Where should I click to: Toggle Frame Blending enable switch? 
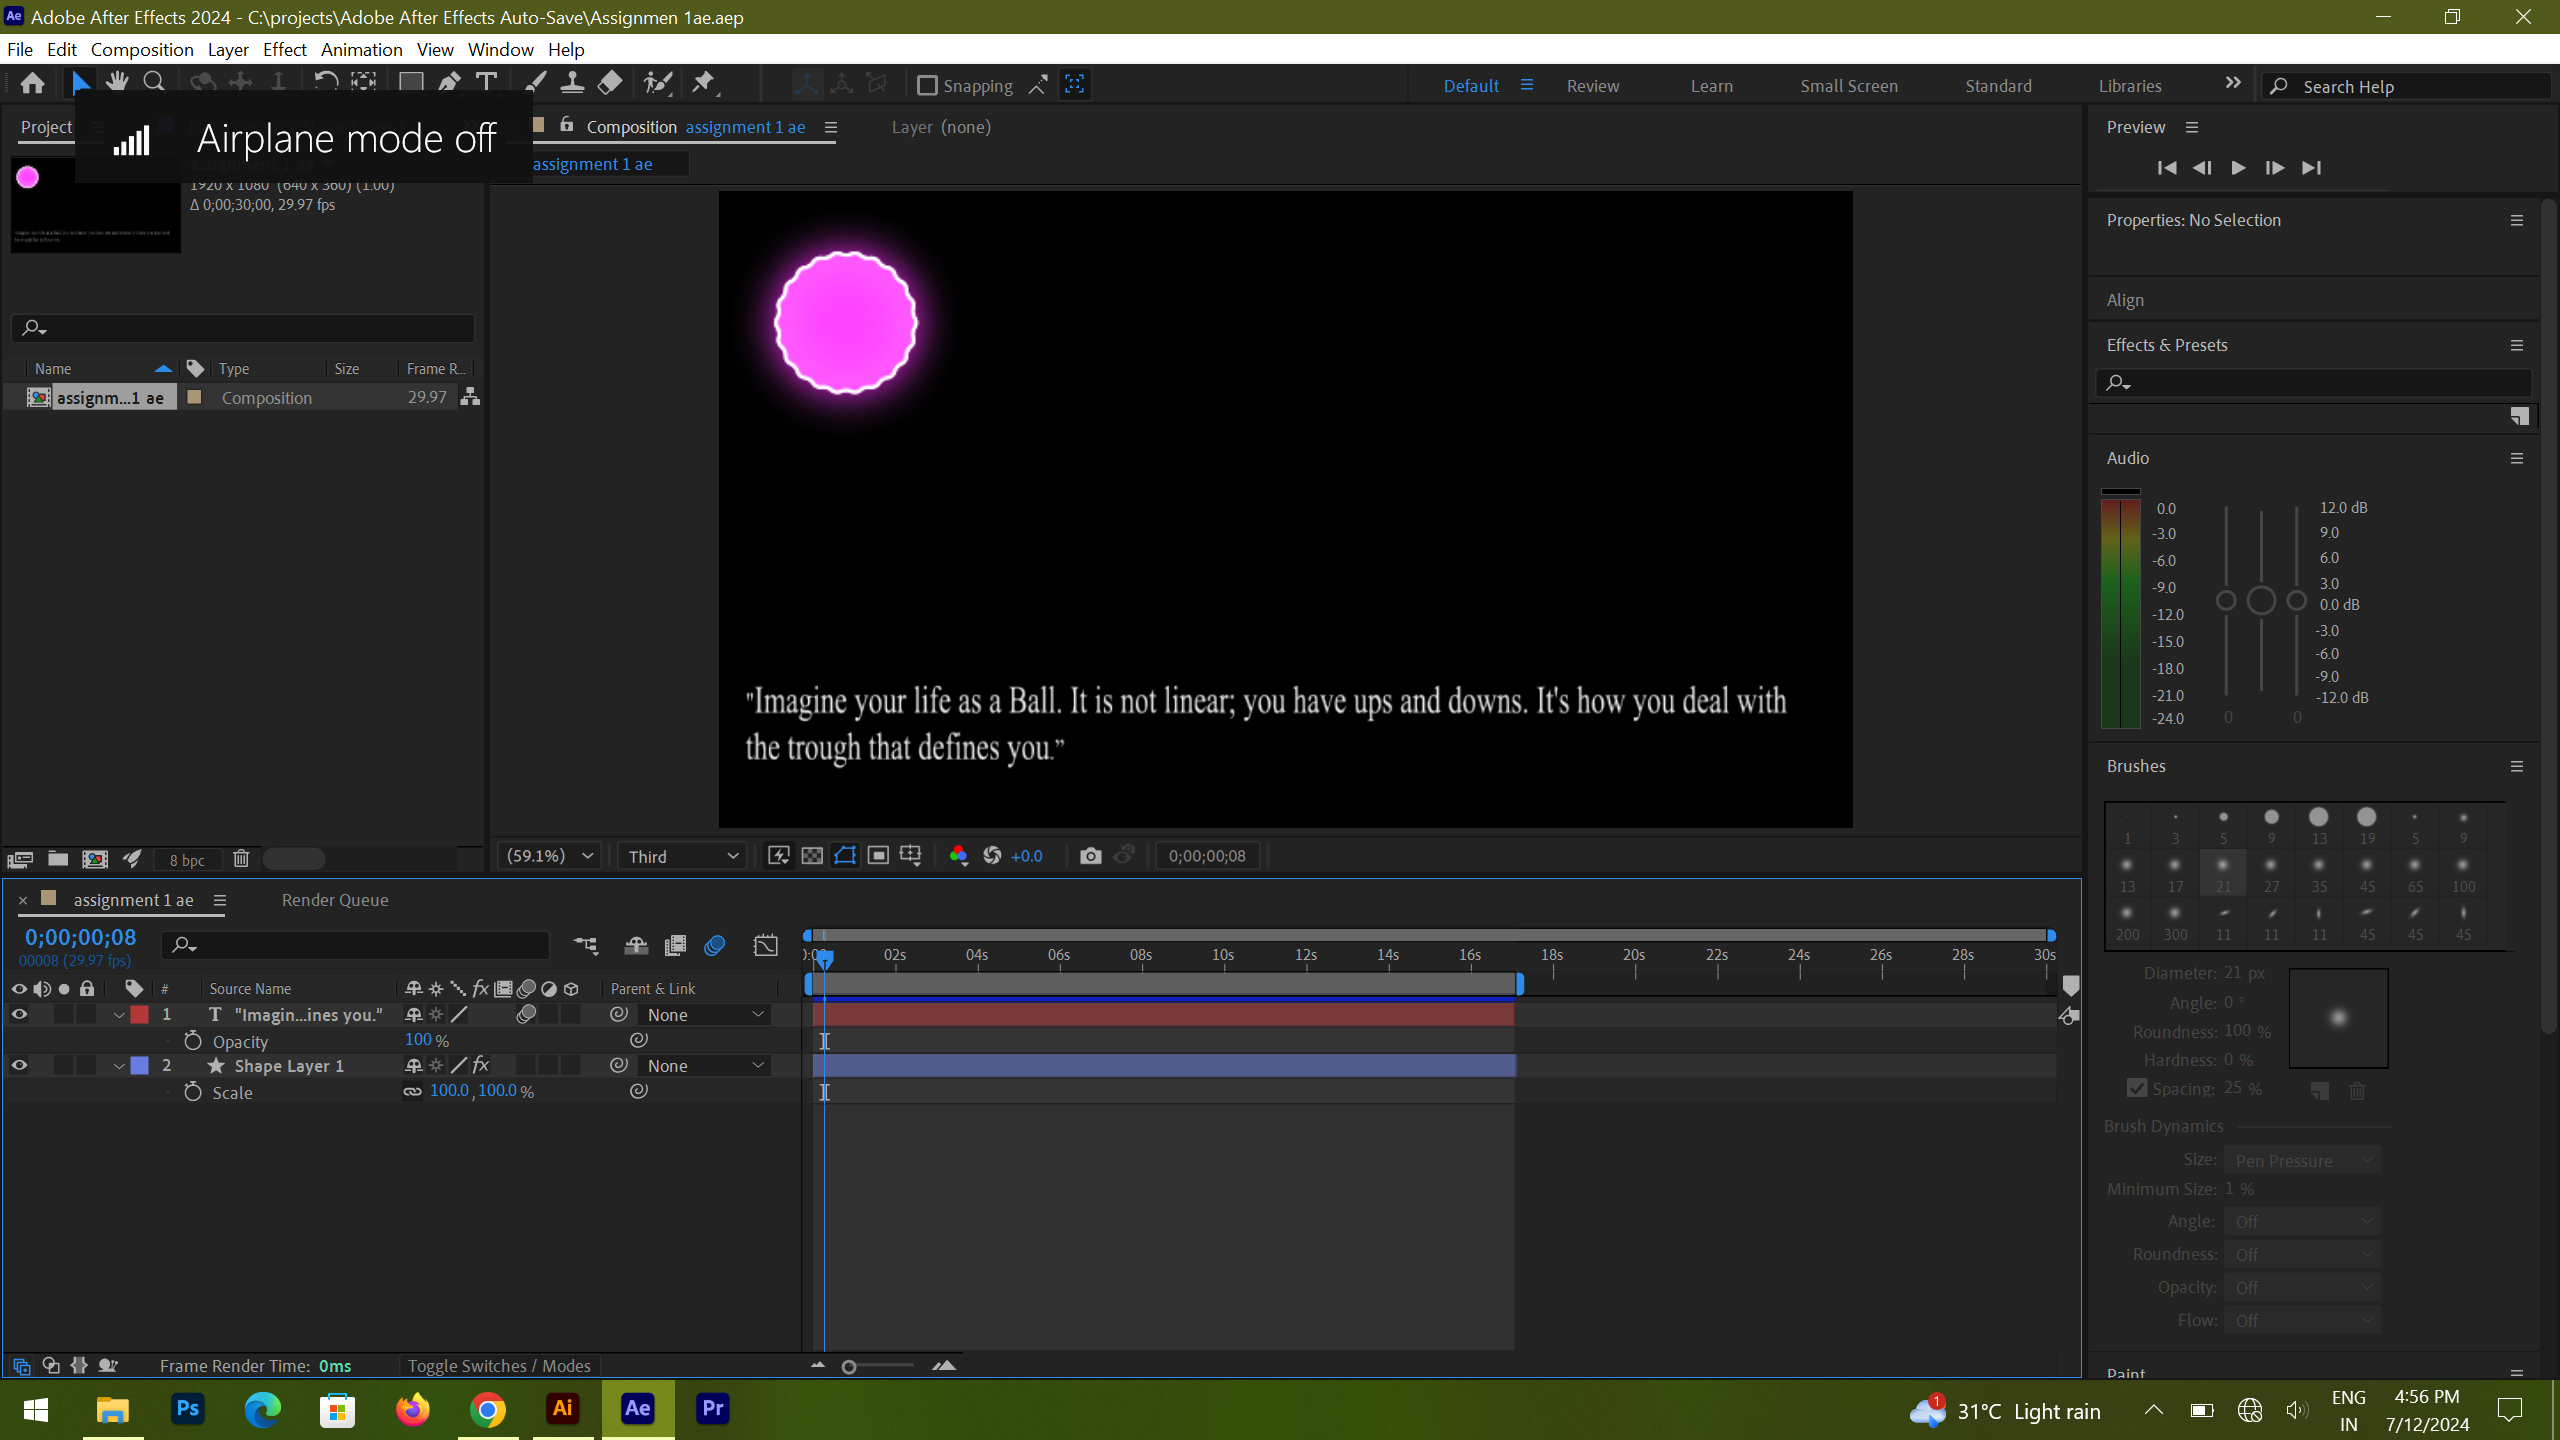tap(676, 945)
